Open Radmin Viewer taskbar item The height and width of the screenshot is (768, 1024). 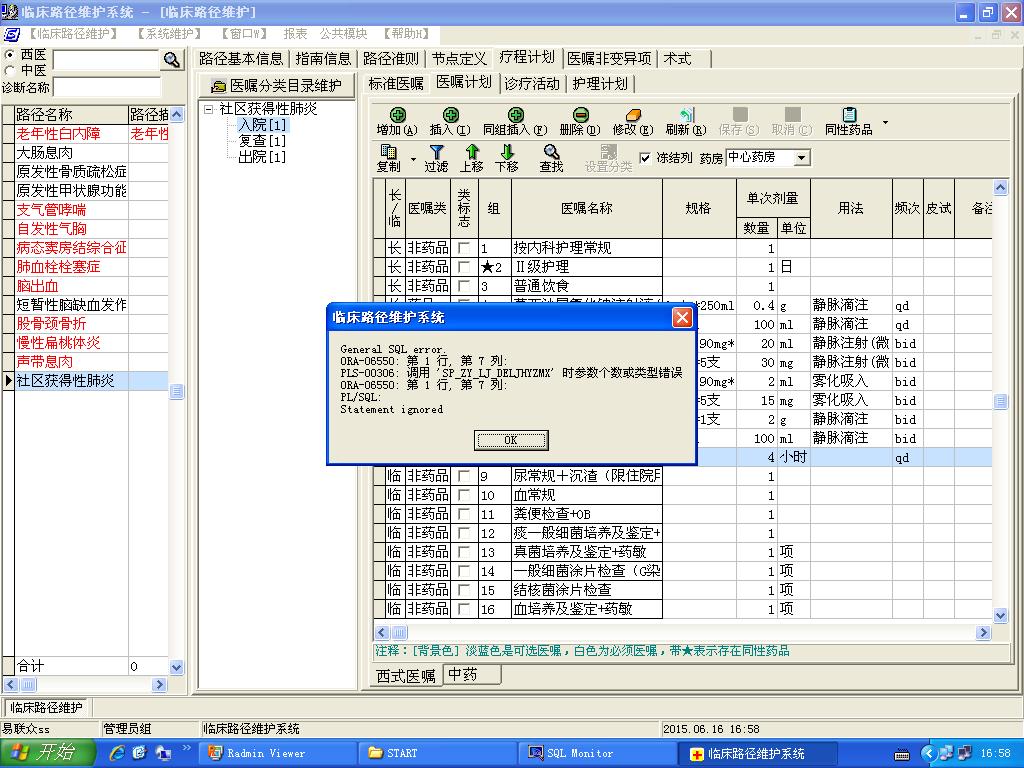[x=277, y=753]
